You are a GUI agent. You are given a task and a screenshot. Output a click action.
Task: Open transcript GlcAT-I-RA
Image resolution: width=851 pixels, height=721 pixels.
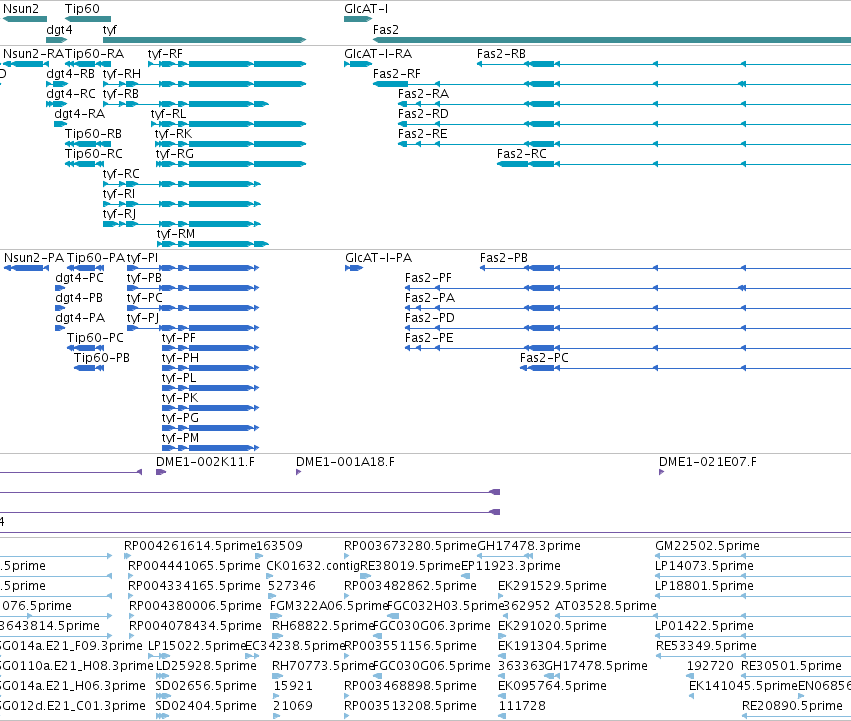tap(378, 54)
